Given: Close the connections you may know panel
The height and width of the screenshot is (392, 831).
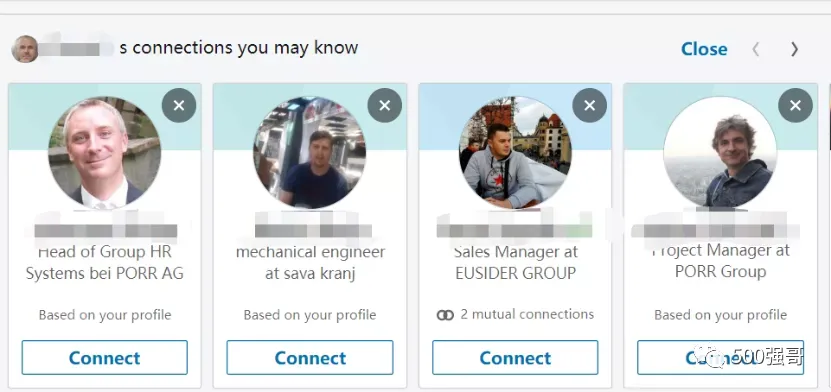Looking at the screenshot, I should pyautogui.click(x=704, y=49).
